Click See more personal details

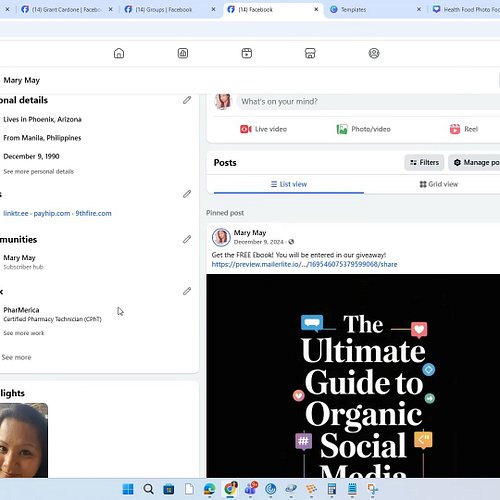[x=39, y=172]
